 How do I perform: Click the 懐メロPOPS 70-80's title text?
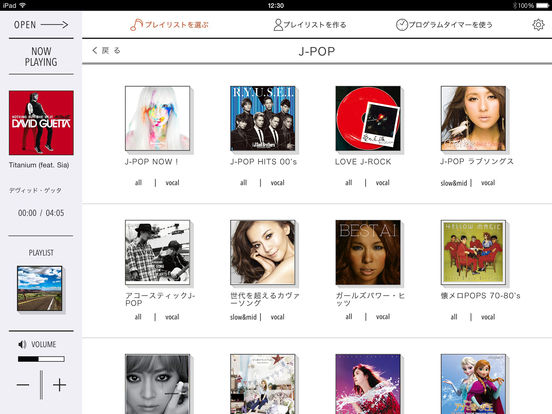click(x=480, y=296)
